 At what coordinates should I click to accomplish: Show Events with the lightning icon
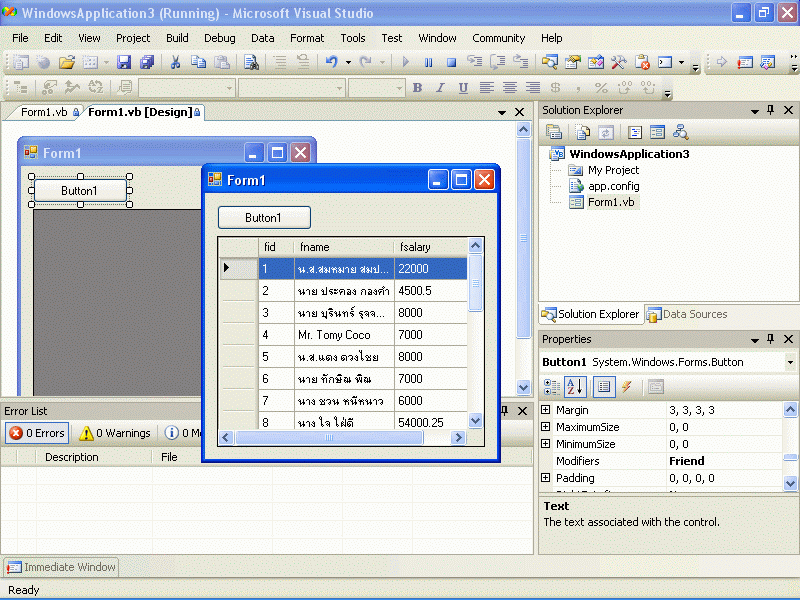[x=627, y=387]
